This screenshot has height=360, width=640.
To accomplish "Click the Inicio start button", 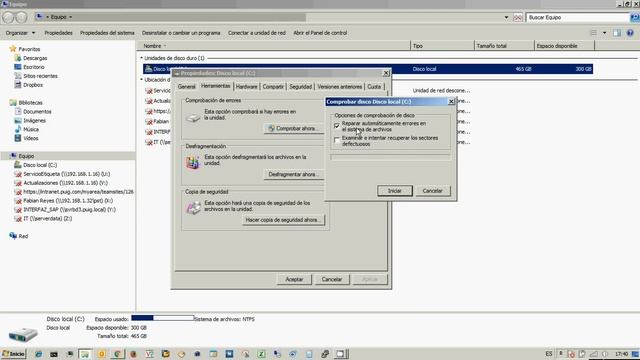I will pos(13,354).
